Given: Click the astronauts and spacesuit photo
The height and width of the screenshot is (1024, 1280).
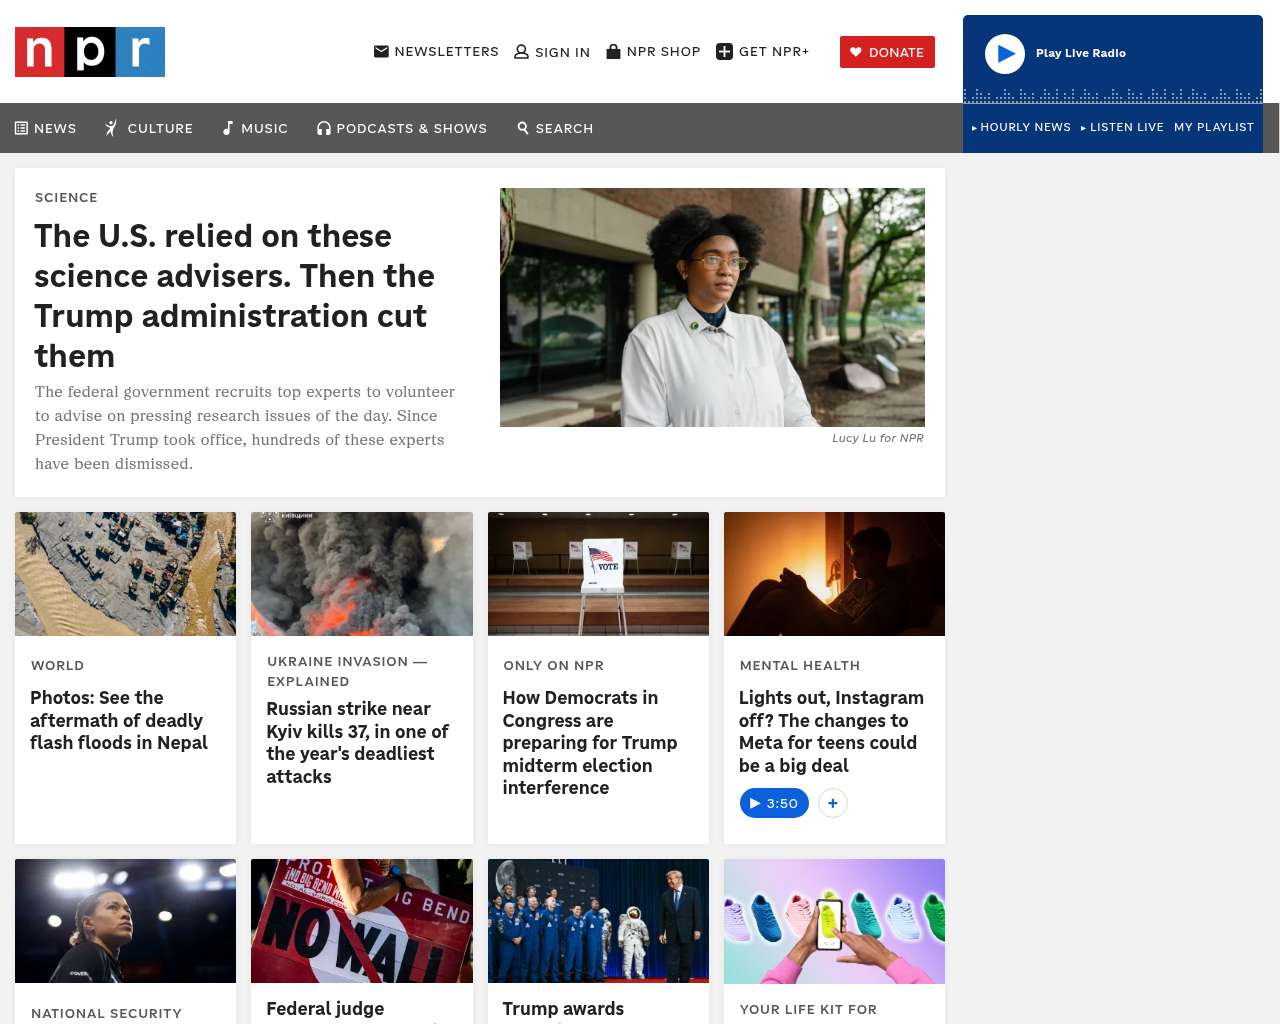Looking at the screenshot, I should pos(598,921).
